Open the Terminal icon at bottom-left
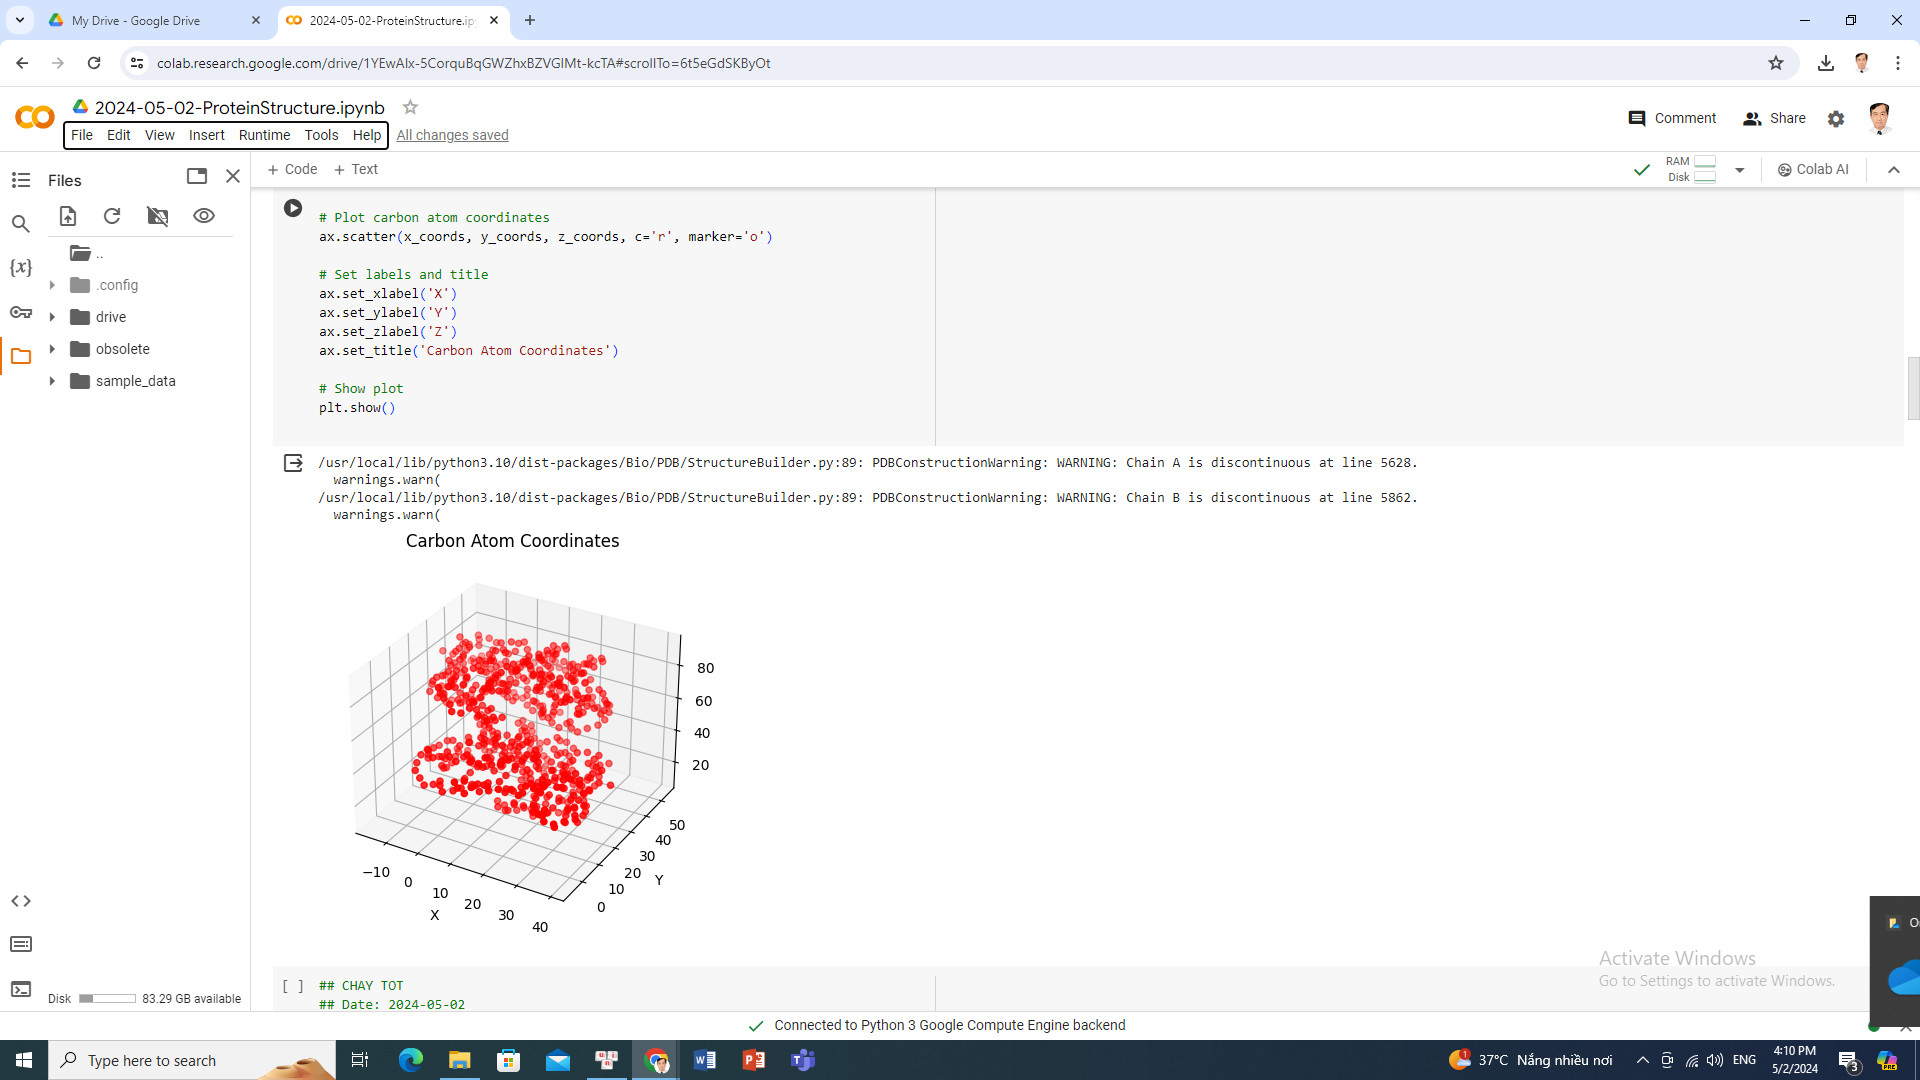The image size is (1920, 1080). [x=21, y=989]
